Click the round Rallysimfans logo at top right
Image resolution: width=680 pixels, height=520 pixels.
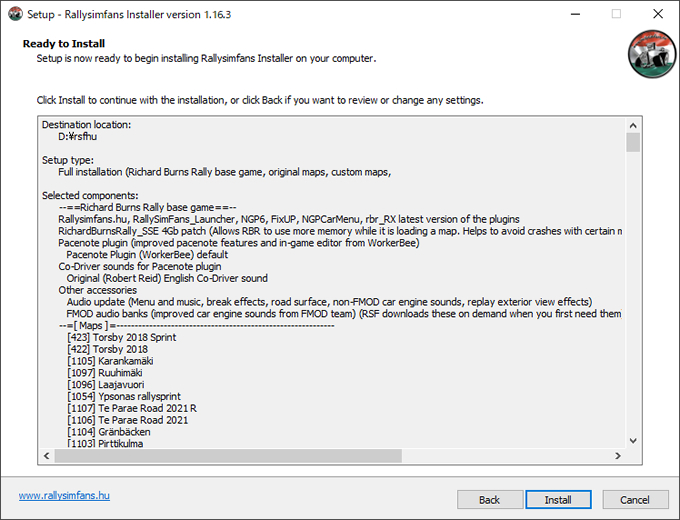652,54
